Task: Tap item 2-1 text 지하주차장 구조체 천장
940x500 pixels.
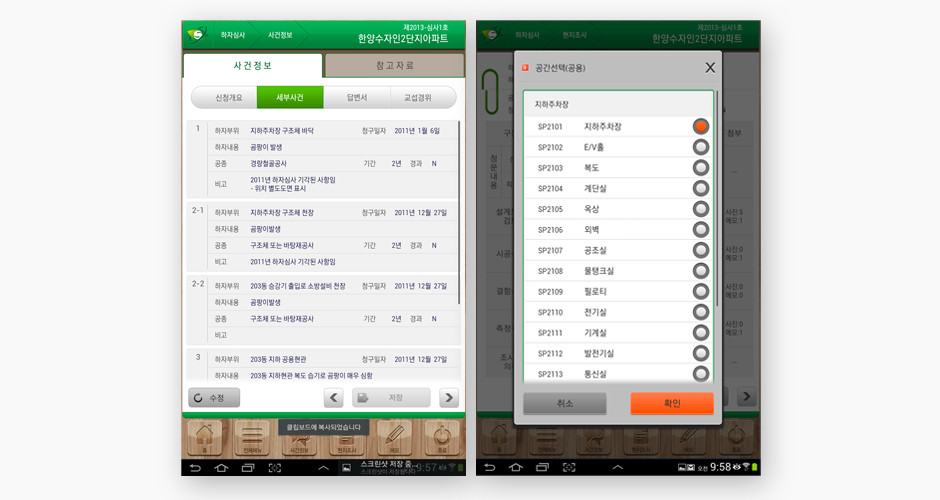Action: pyautogui.click(x=282, y=213)
